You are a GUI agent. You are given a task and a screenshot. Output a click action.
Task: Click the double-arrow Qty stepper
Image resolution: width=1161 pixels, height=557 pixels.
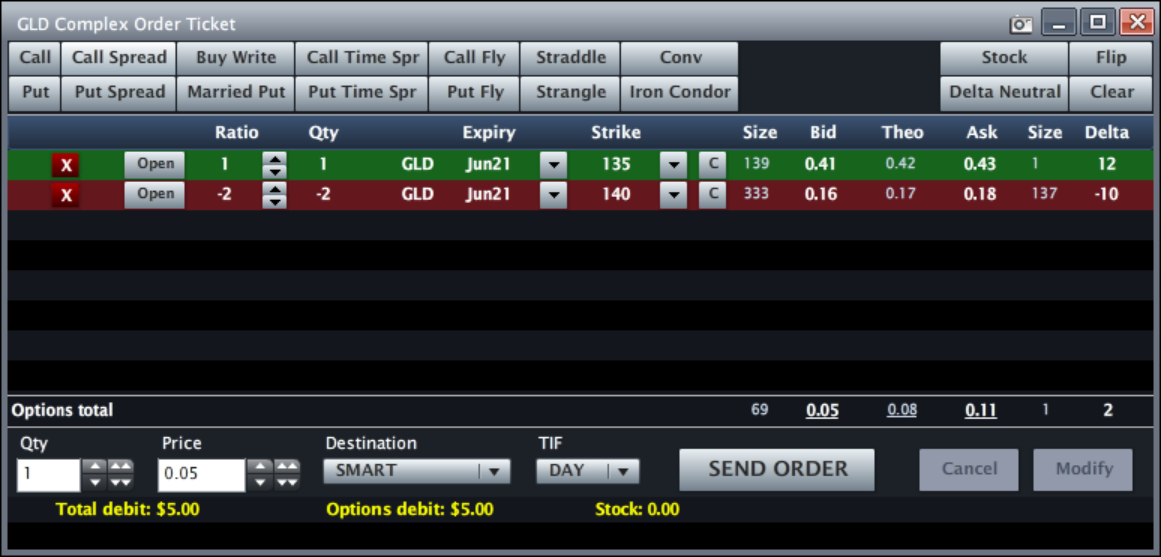click(121, 476)
